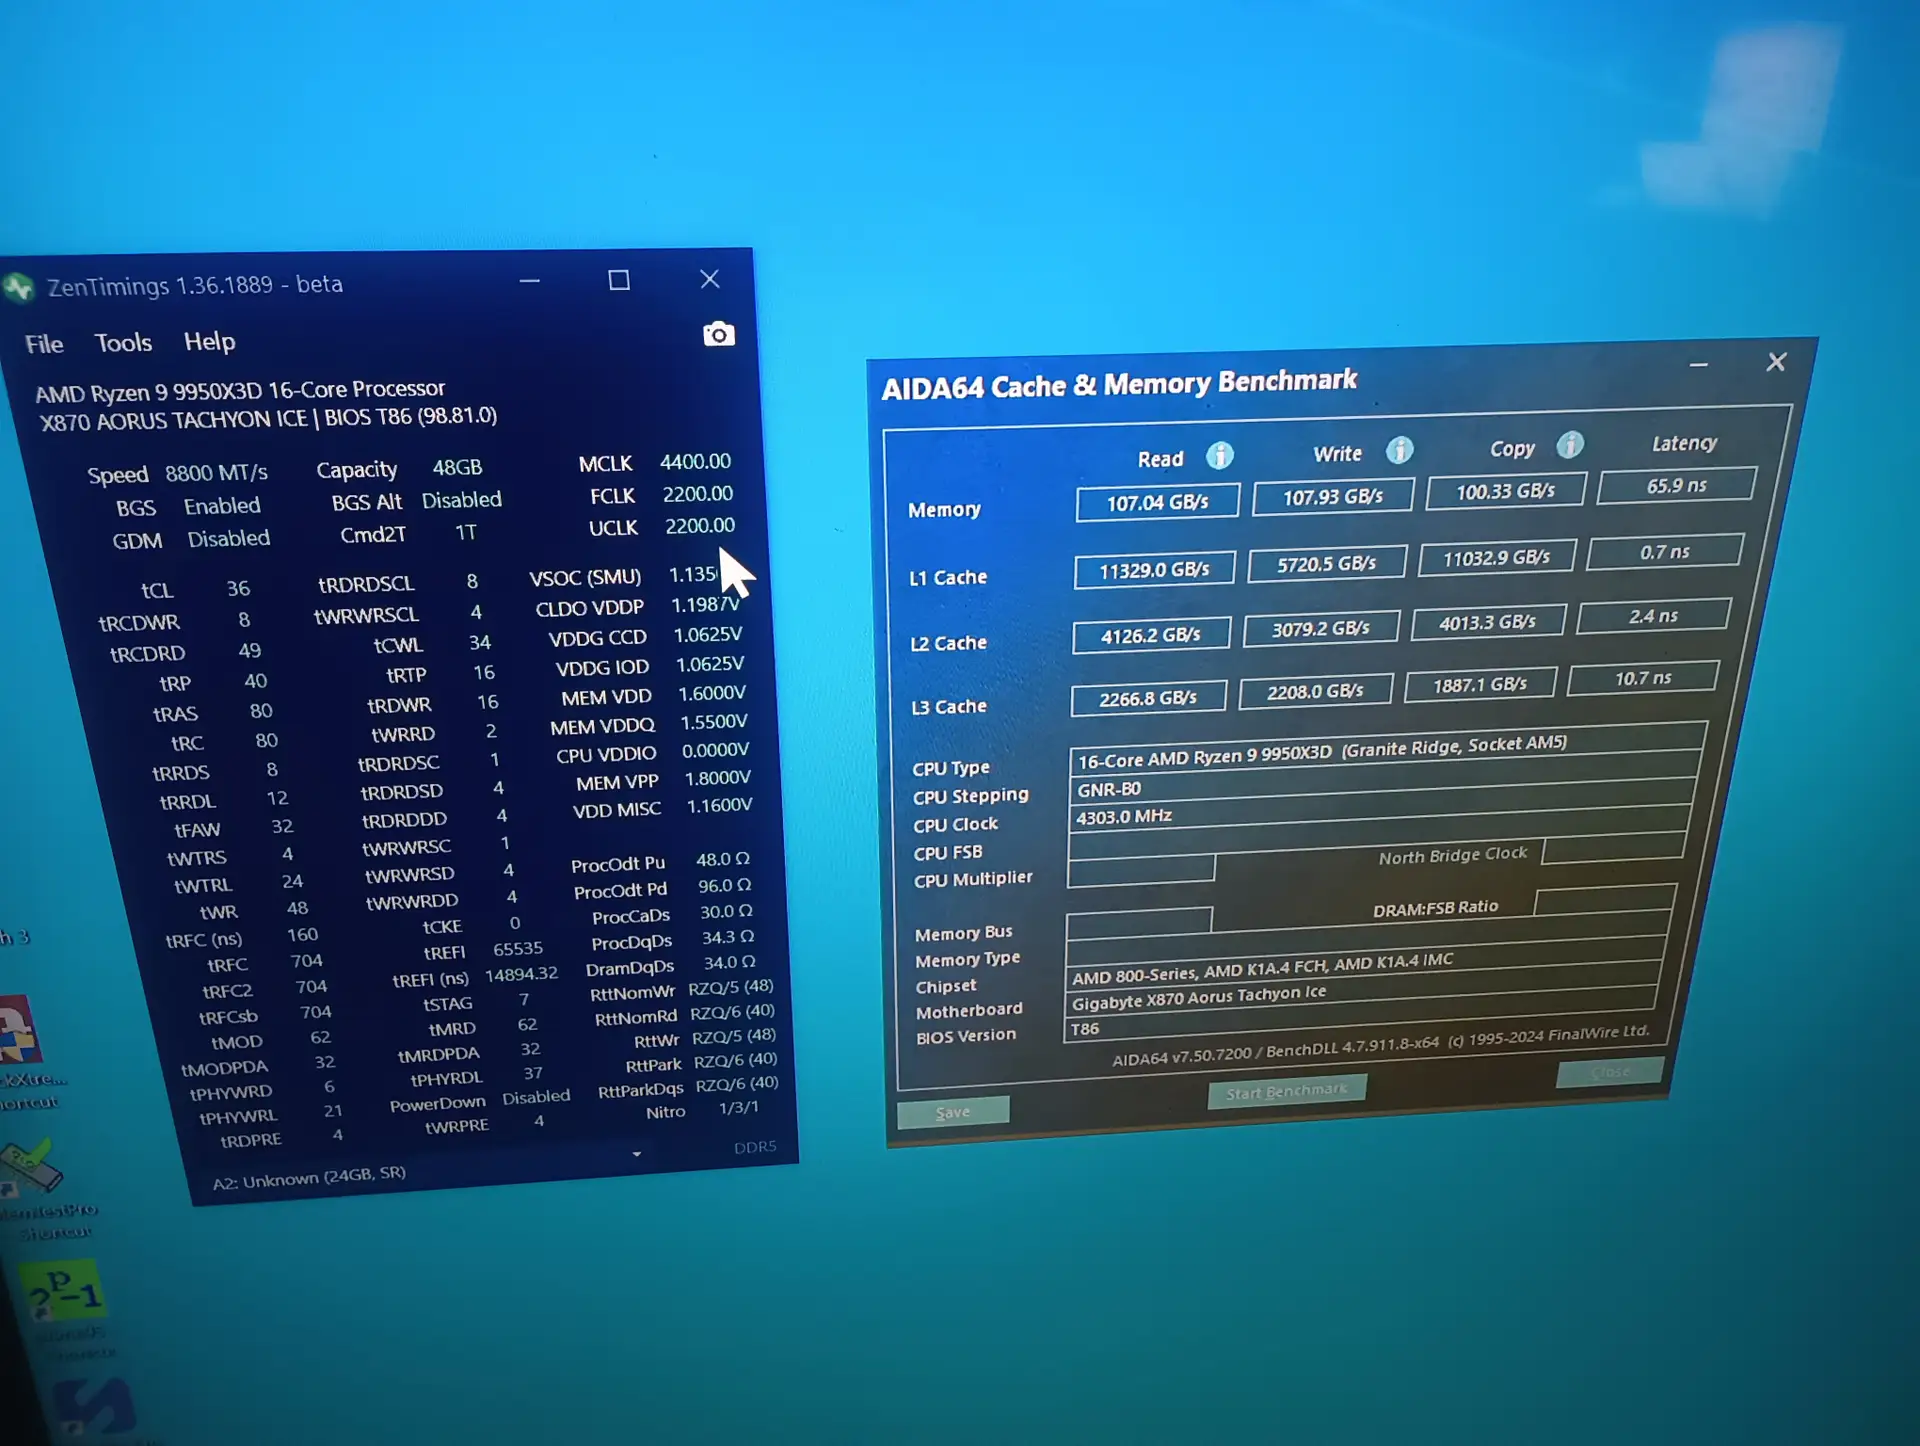This screenshot has width=1920, height=1446.
Task: Click the Memory Read 107.04 GB/s field
Action: click(x=1158, y=502)
